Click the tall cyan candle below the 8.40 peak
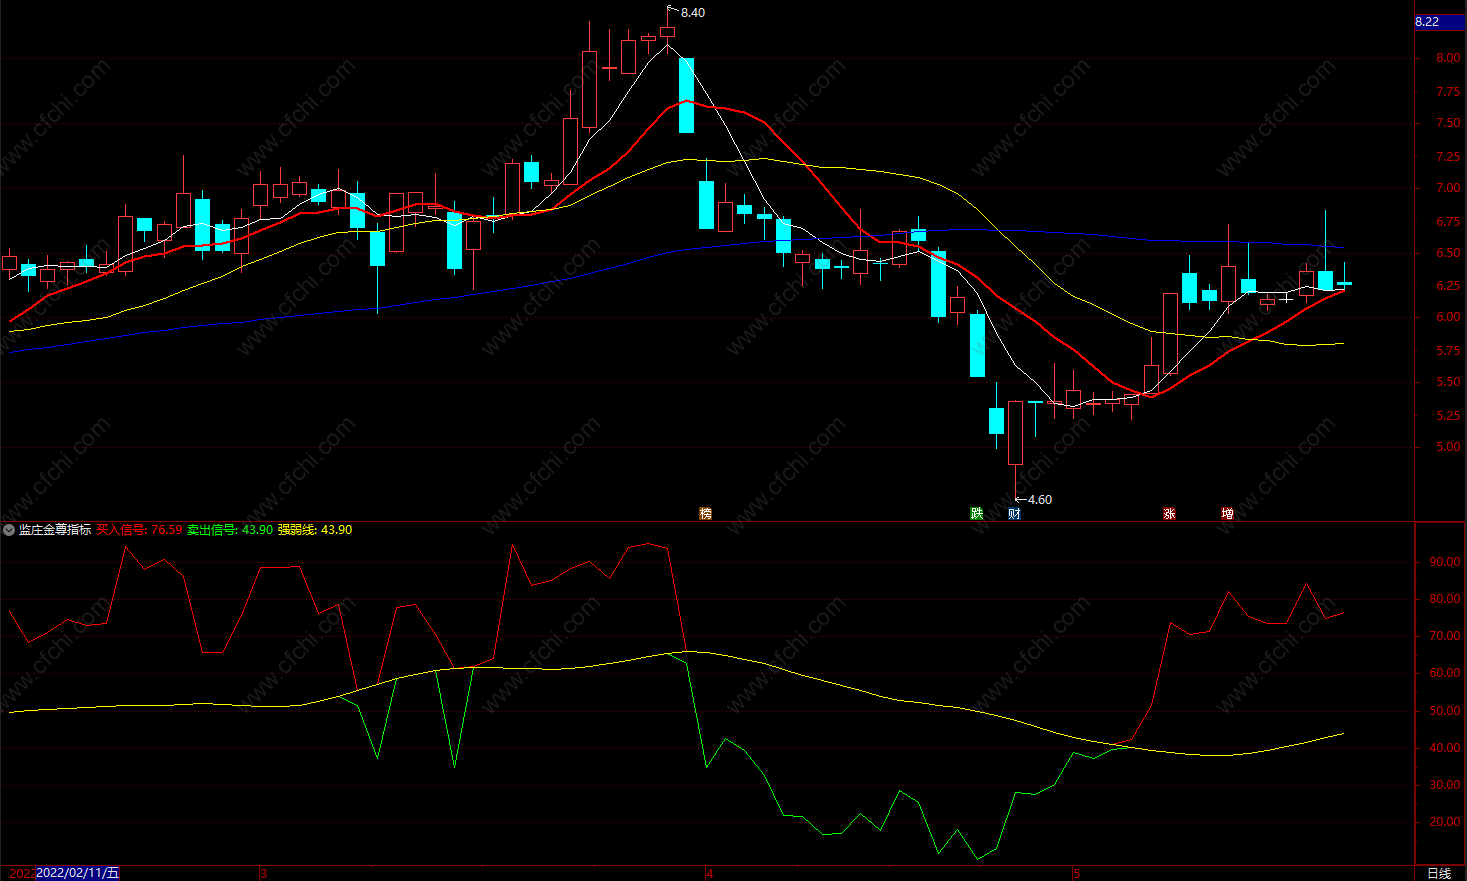The image size is (1467, 881). coord(686,95)
